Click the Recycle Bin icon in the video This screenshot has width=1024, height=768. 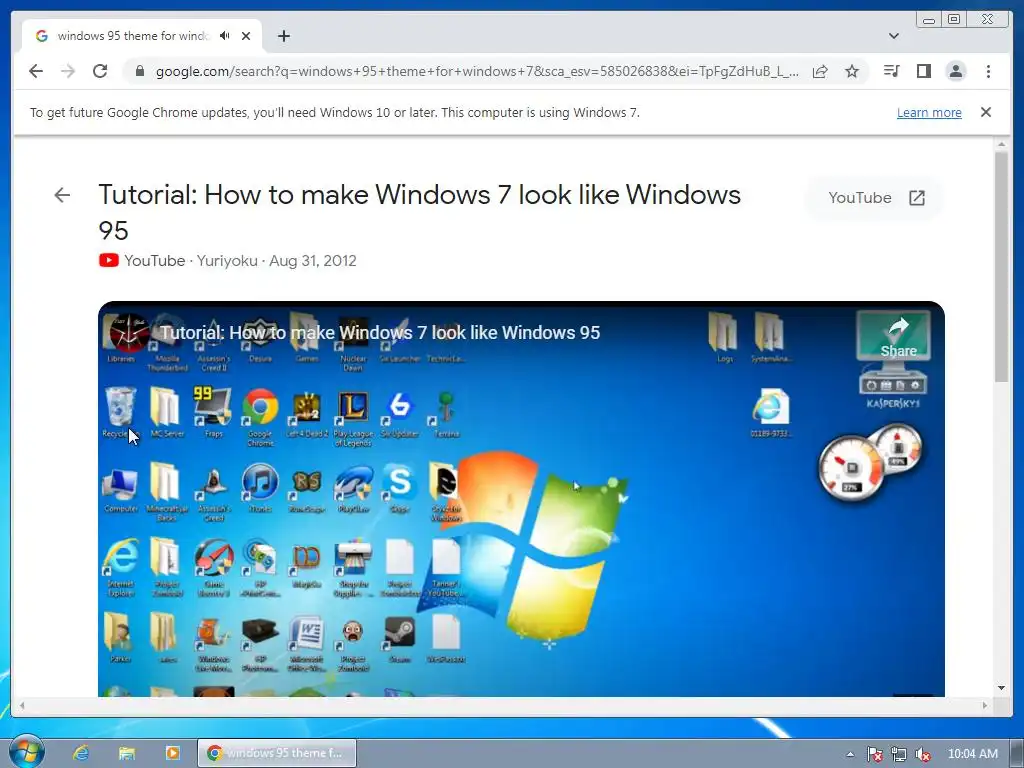120,411
